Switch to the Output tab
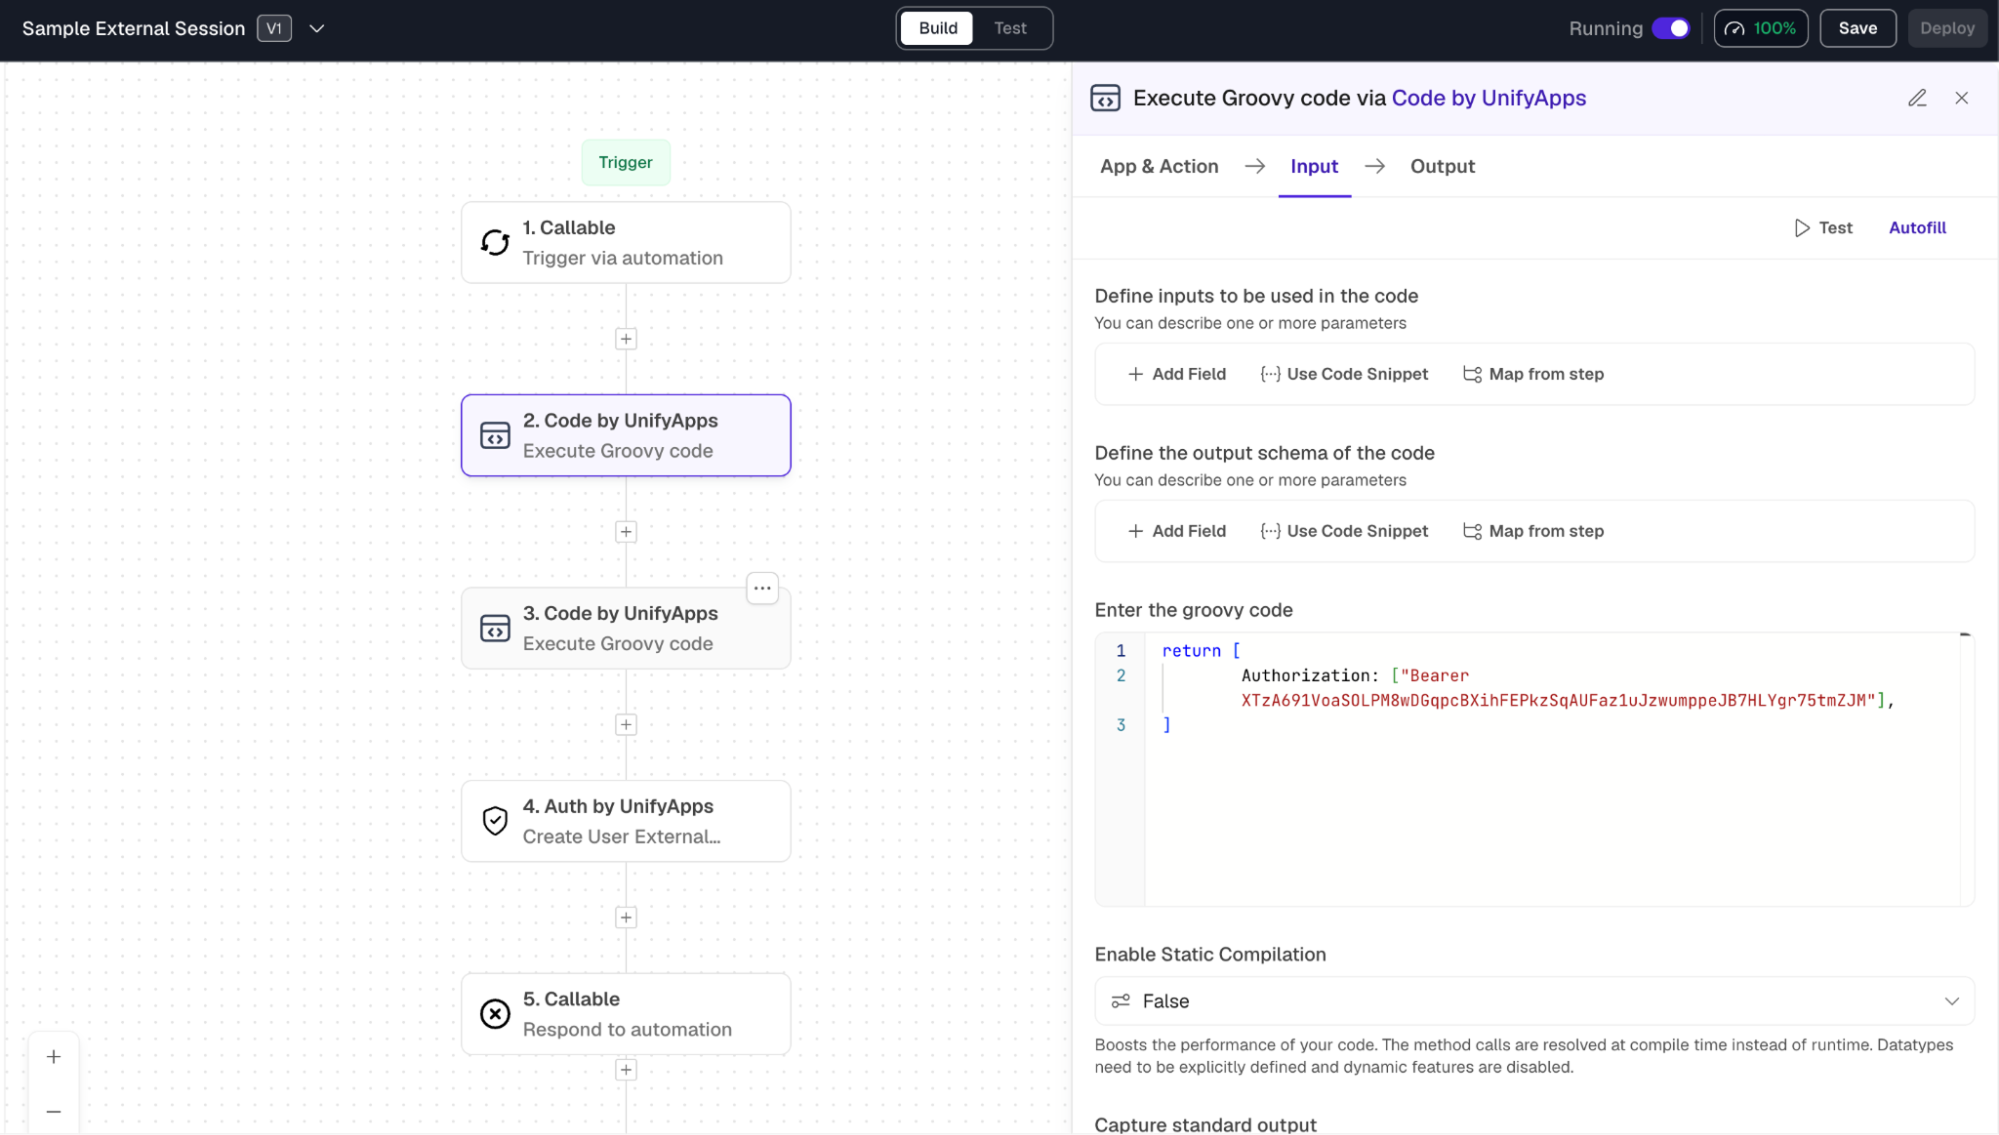This screenshot has width=1999, height=1135. coord(1442,166)
